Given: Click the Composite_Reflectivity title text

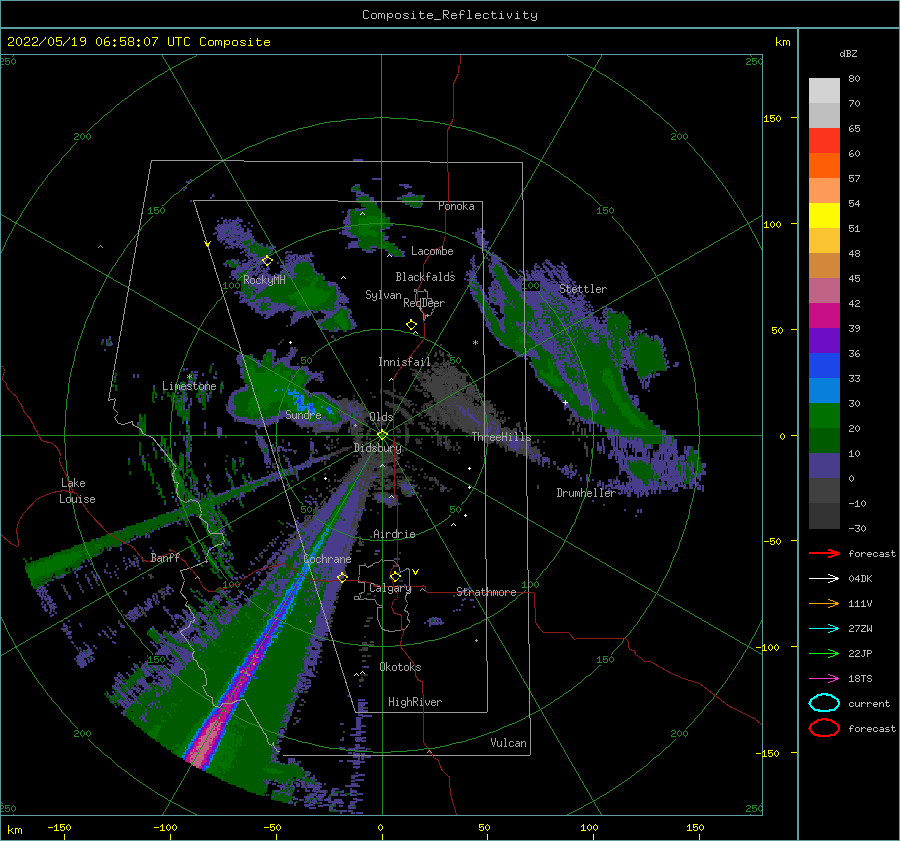Looking at the screenshot, I should pos(450,15).
